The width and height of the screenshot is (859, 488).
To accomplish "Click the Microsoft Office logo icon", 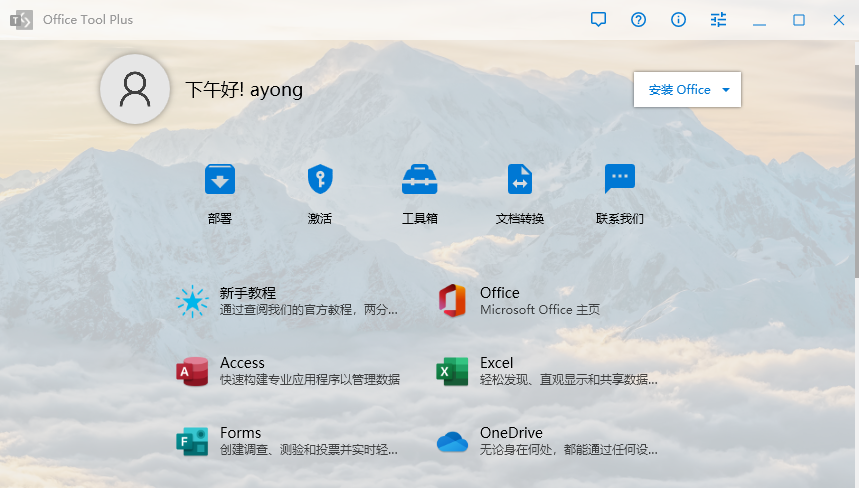I will (453, 301).
